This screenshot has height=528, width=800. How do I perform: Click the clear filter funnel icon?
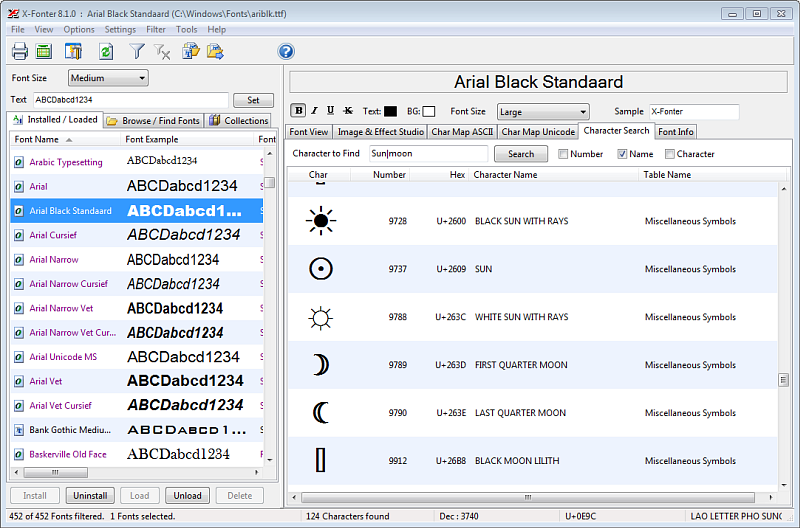point(162,51)
